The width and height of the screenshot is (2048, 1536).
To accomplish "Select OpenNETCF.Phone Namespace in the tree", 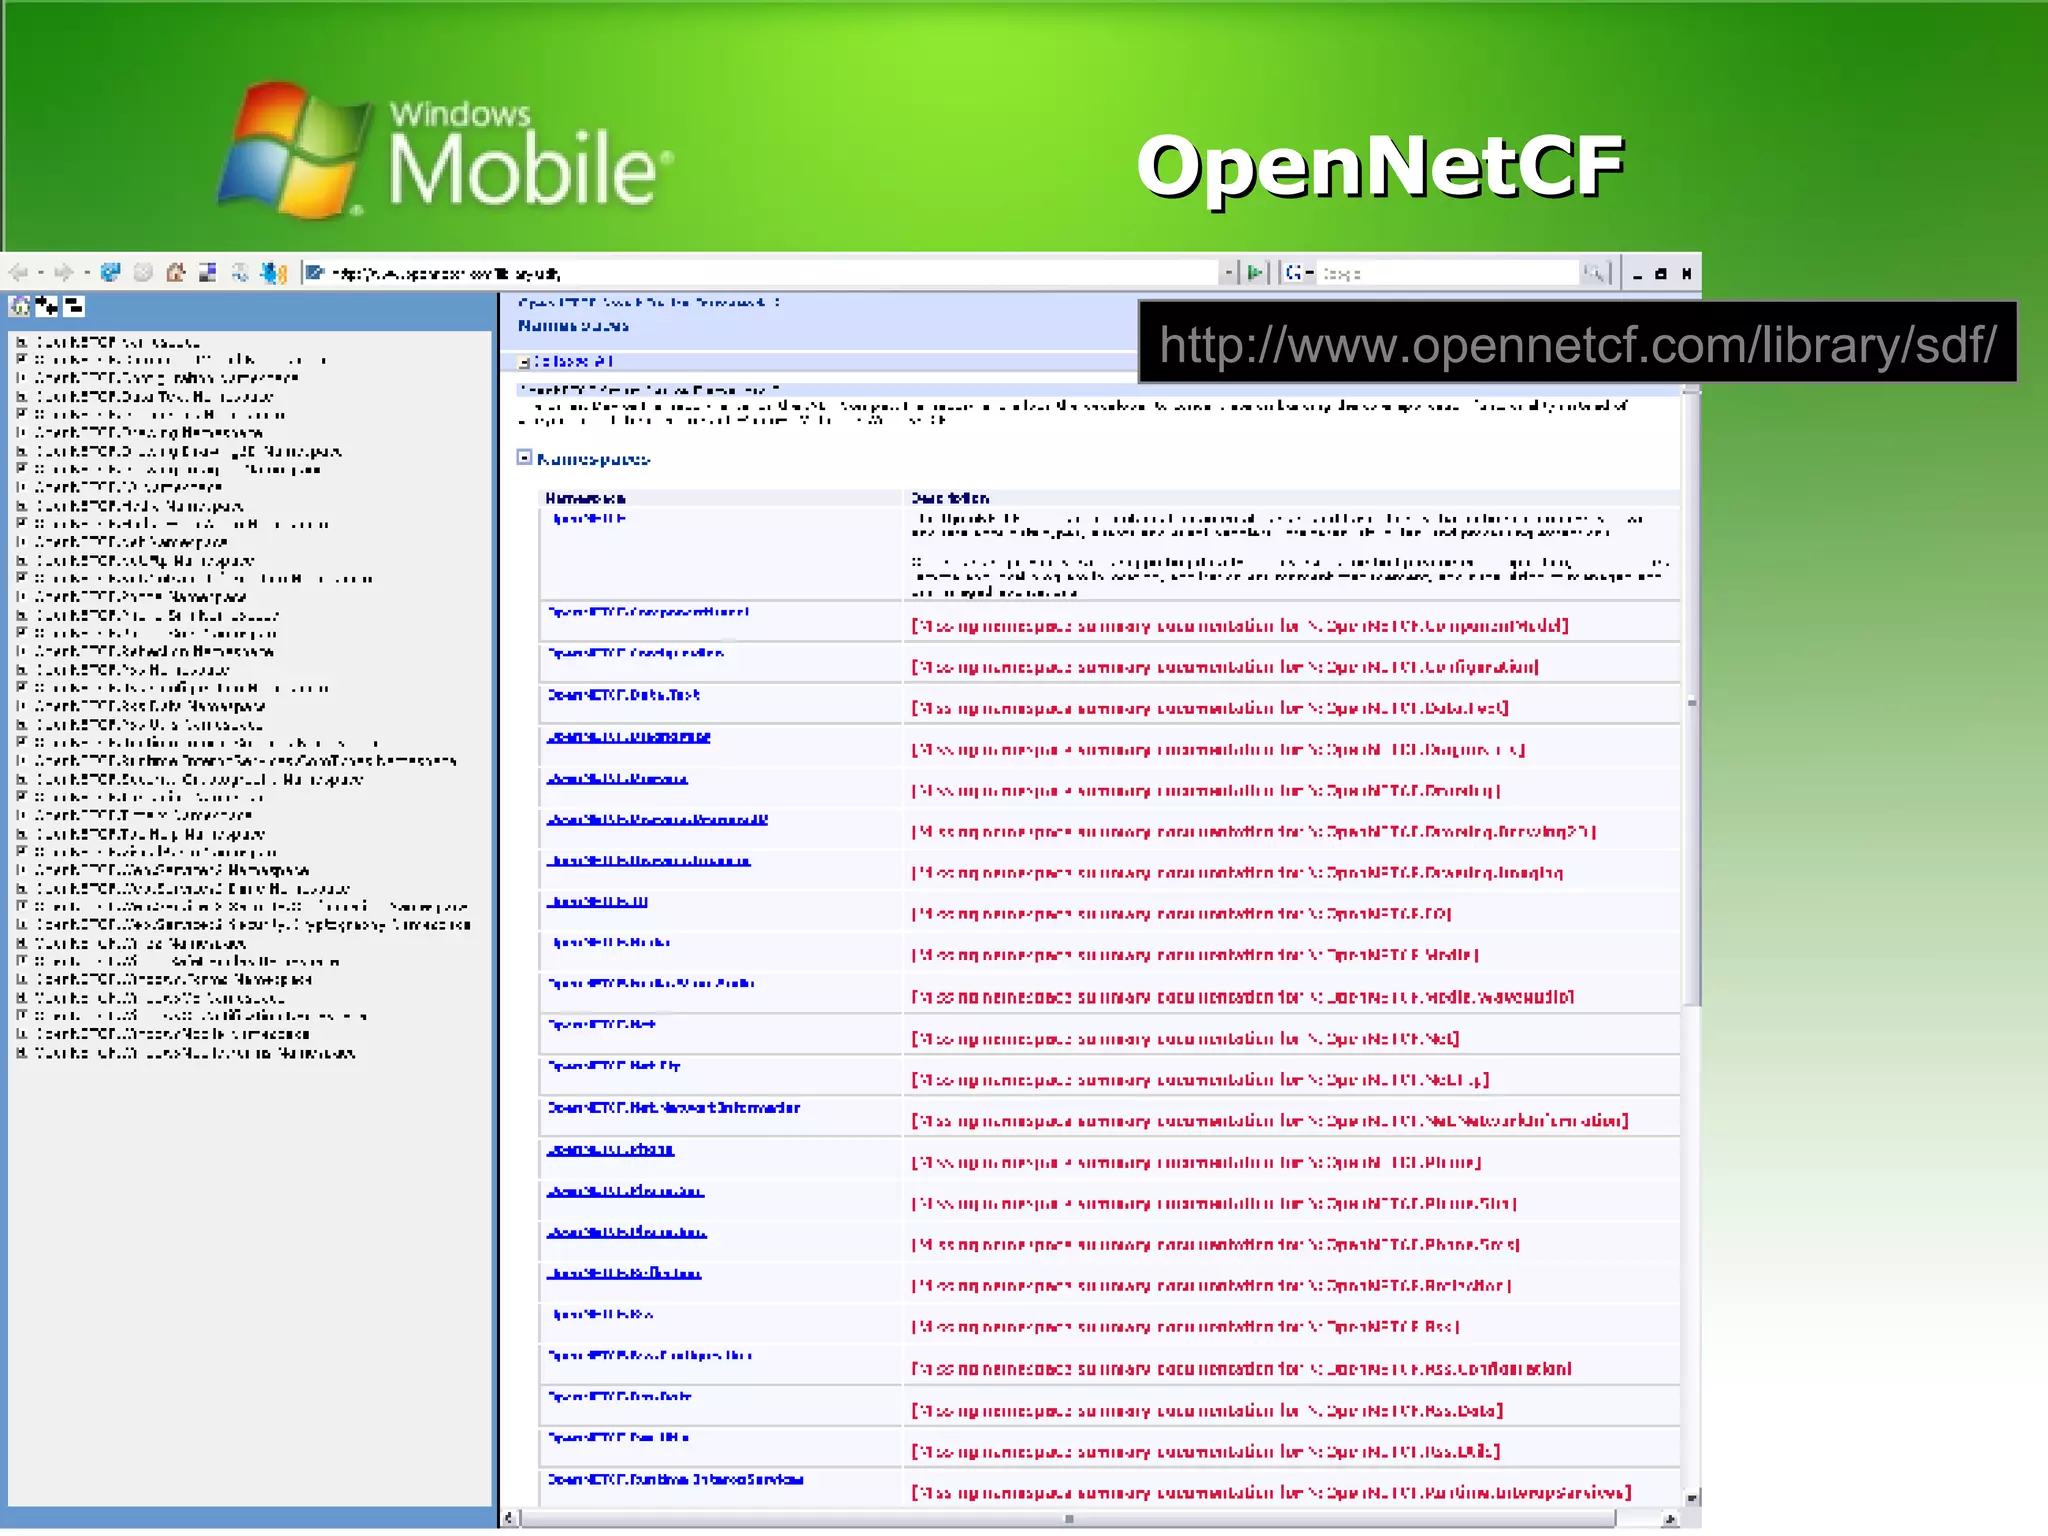I will [x=141, y=596].
